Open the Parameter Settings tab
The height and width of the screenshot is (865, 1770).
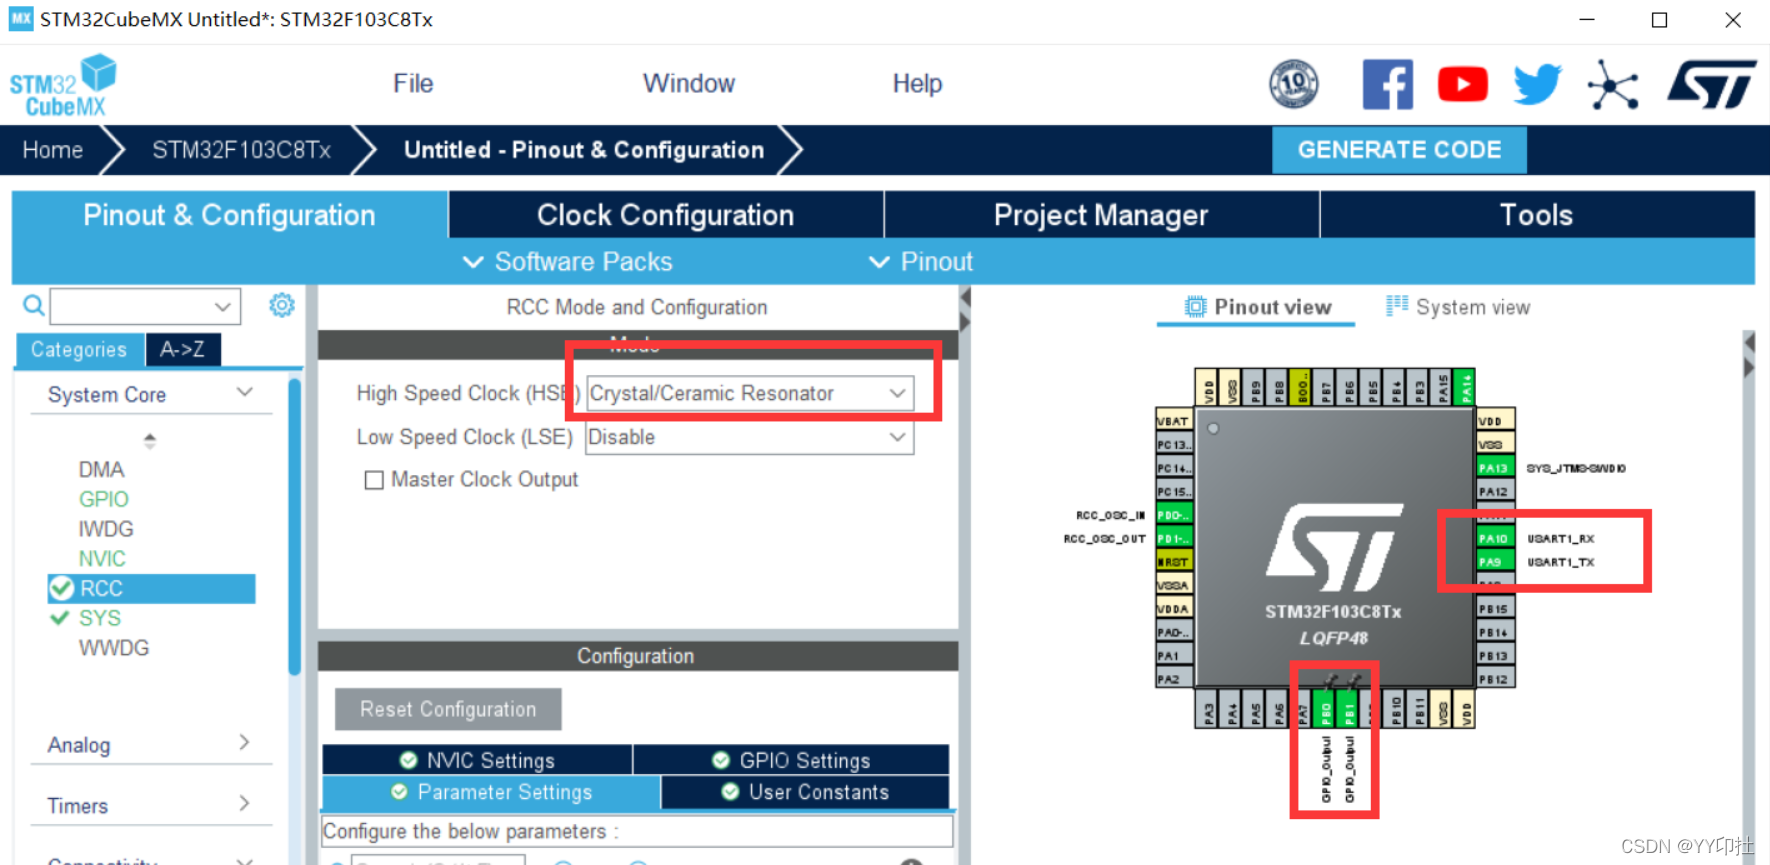[x=491, y=792]
